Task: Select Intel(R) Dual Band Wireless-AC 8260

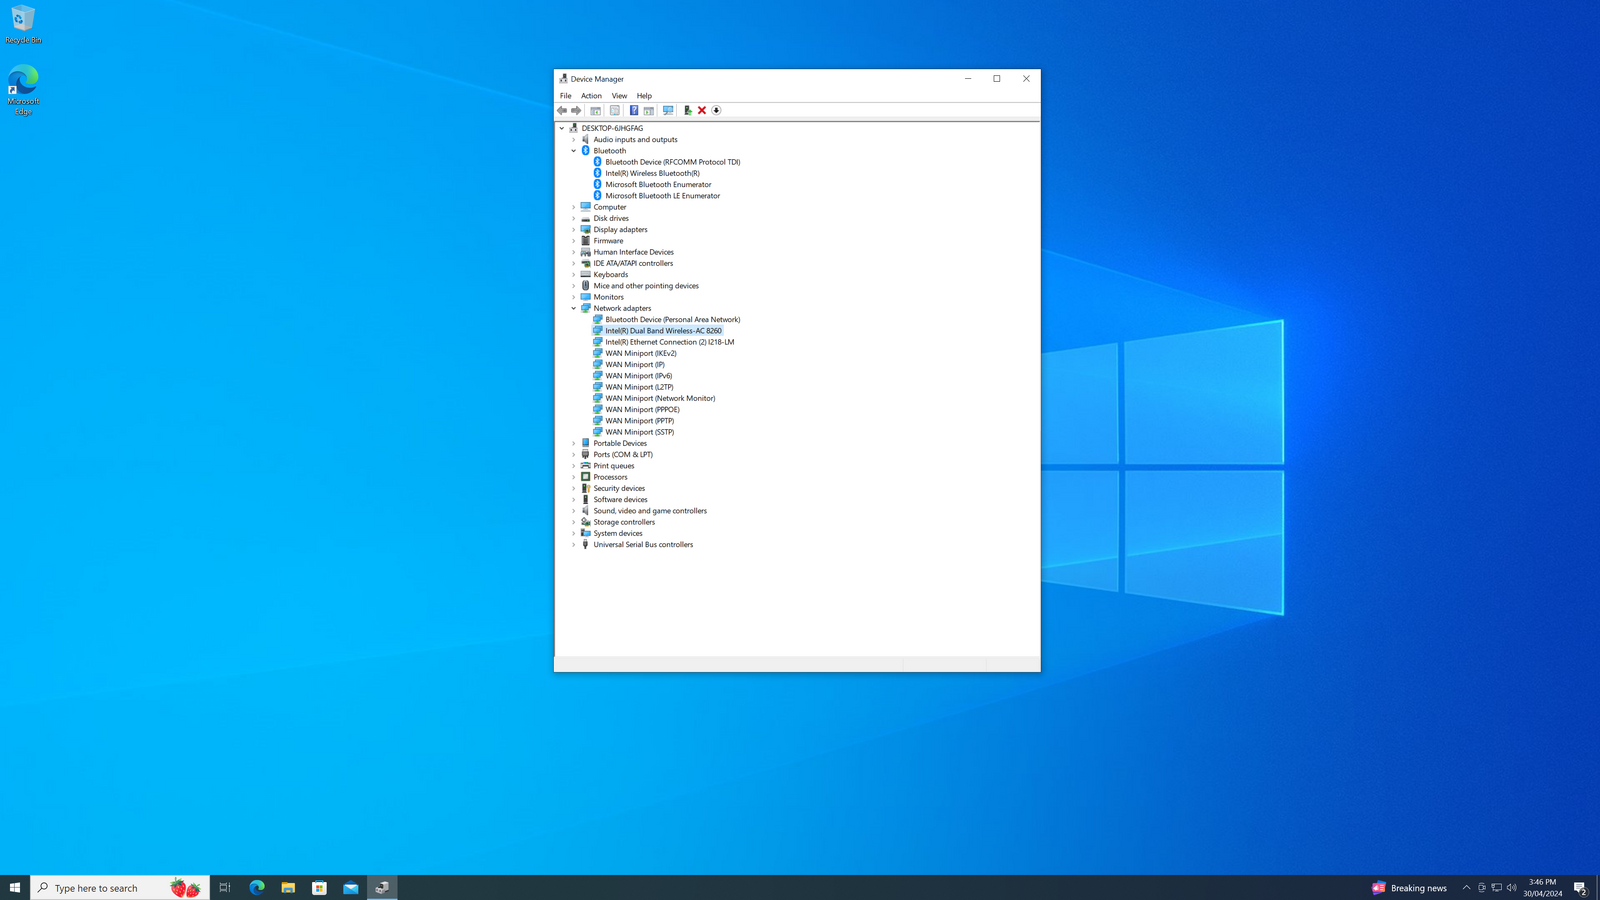Action: coord(663,331)
